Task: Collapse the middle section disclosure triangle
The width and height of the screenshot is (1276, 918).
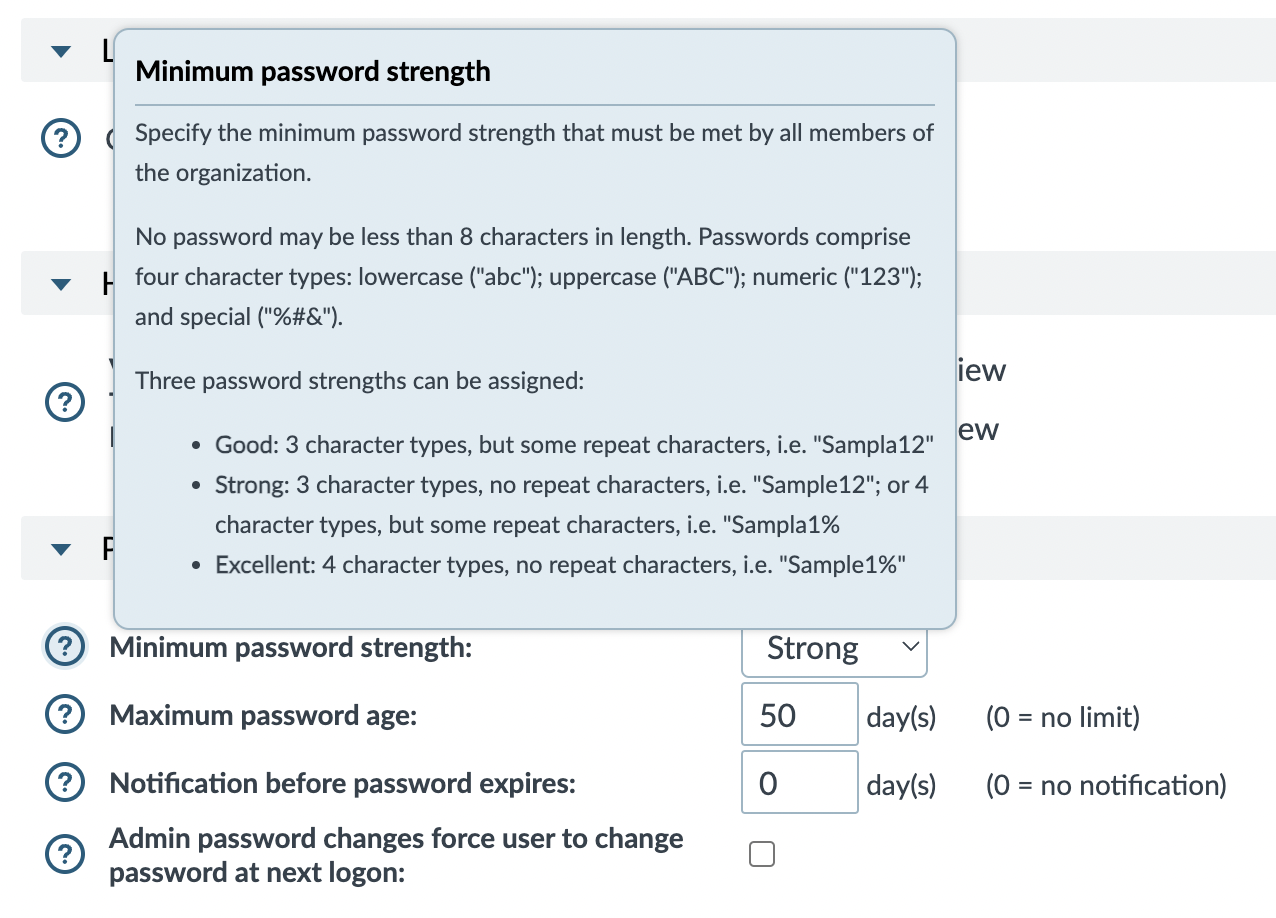Action: pyautogui.click(x=60, y=283)
